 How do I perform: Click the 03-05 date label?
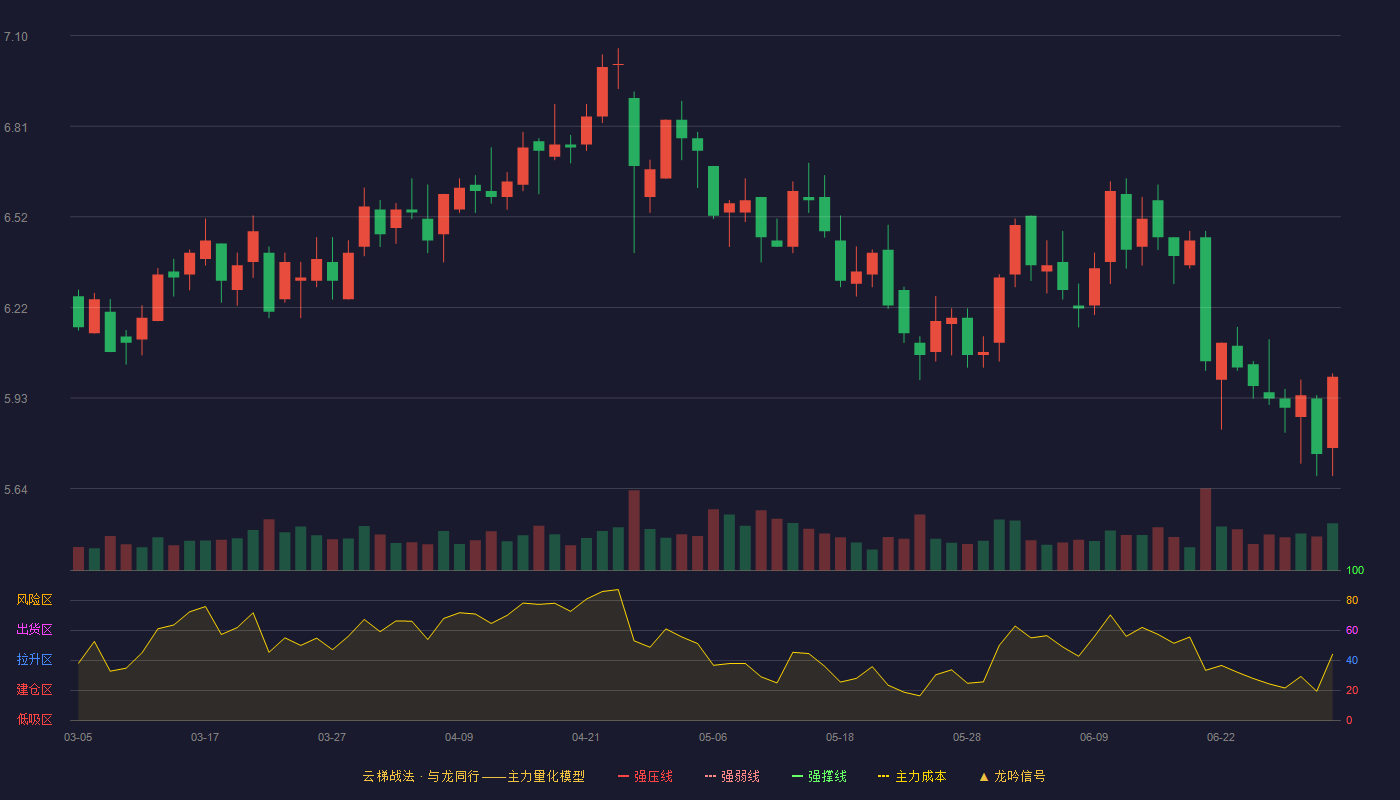[x=78, y=737]
